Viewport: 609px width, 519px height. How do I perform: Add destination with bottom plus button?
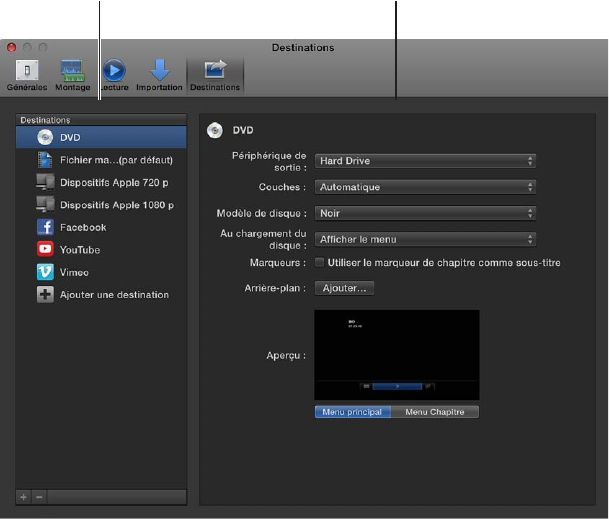pos(24,497)
